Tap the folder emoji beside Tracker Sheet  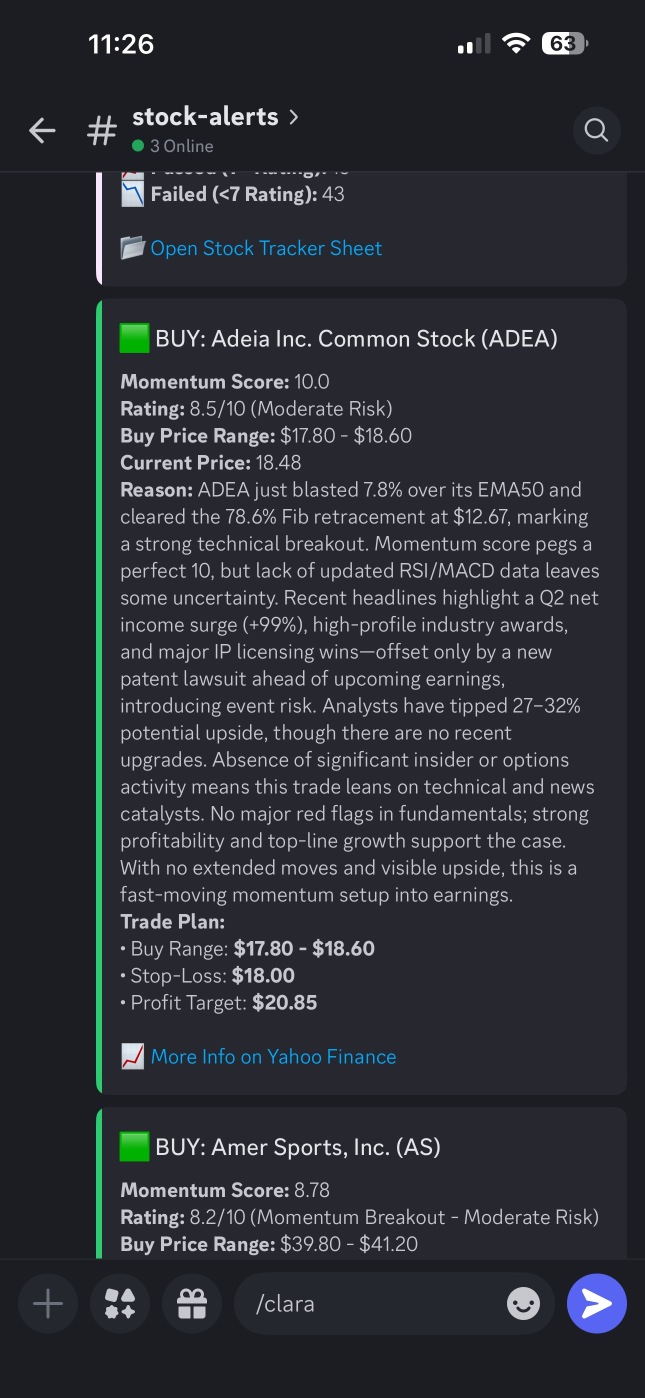point(132,248)
